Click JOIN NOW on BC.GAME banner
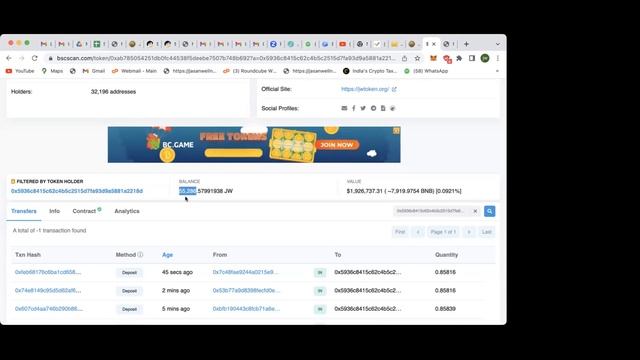Image resolution: width=640 pixels, height=360 pixels. (x=336, y=145)
